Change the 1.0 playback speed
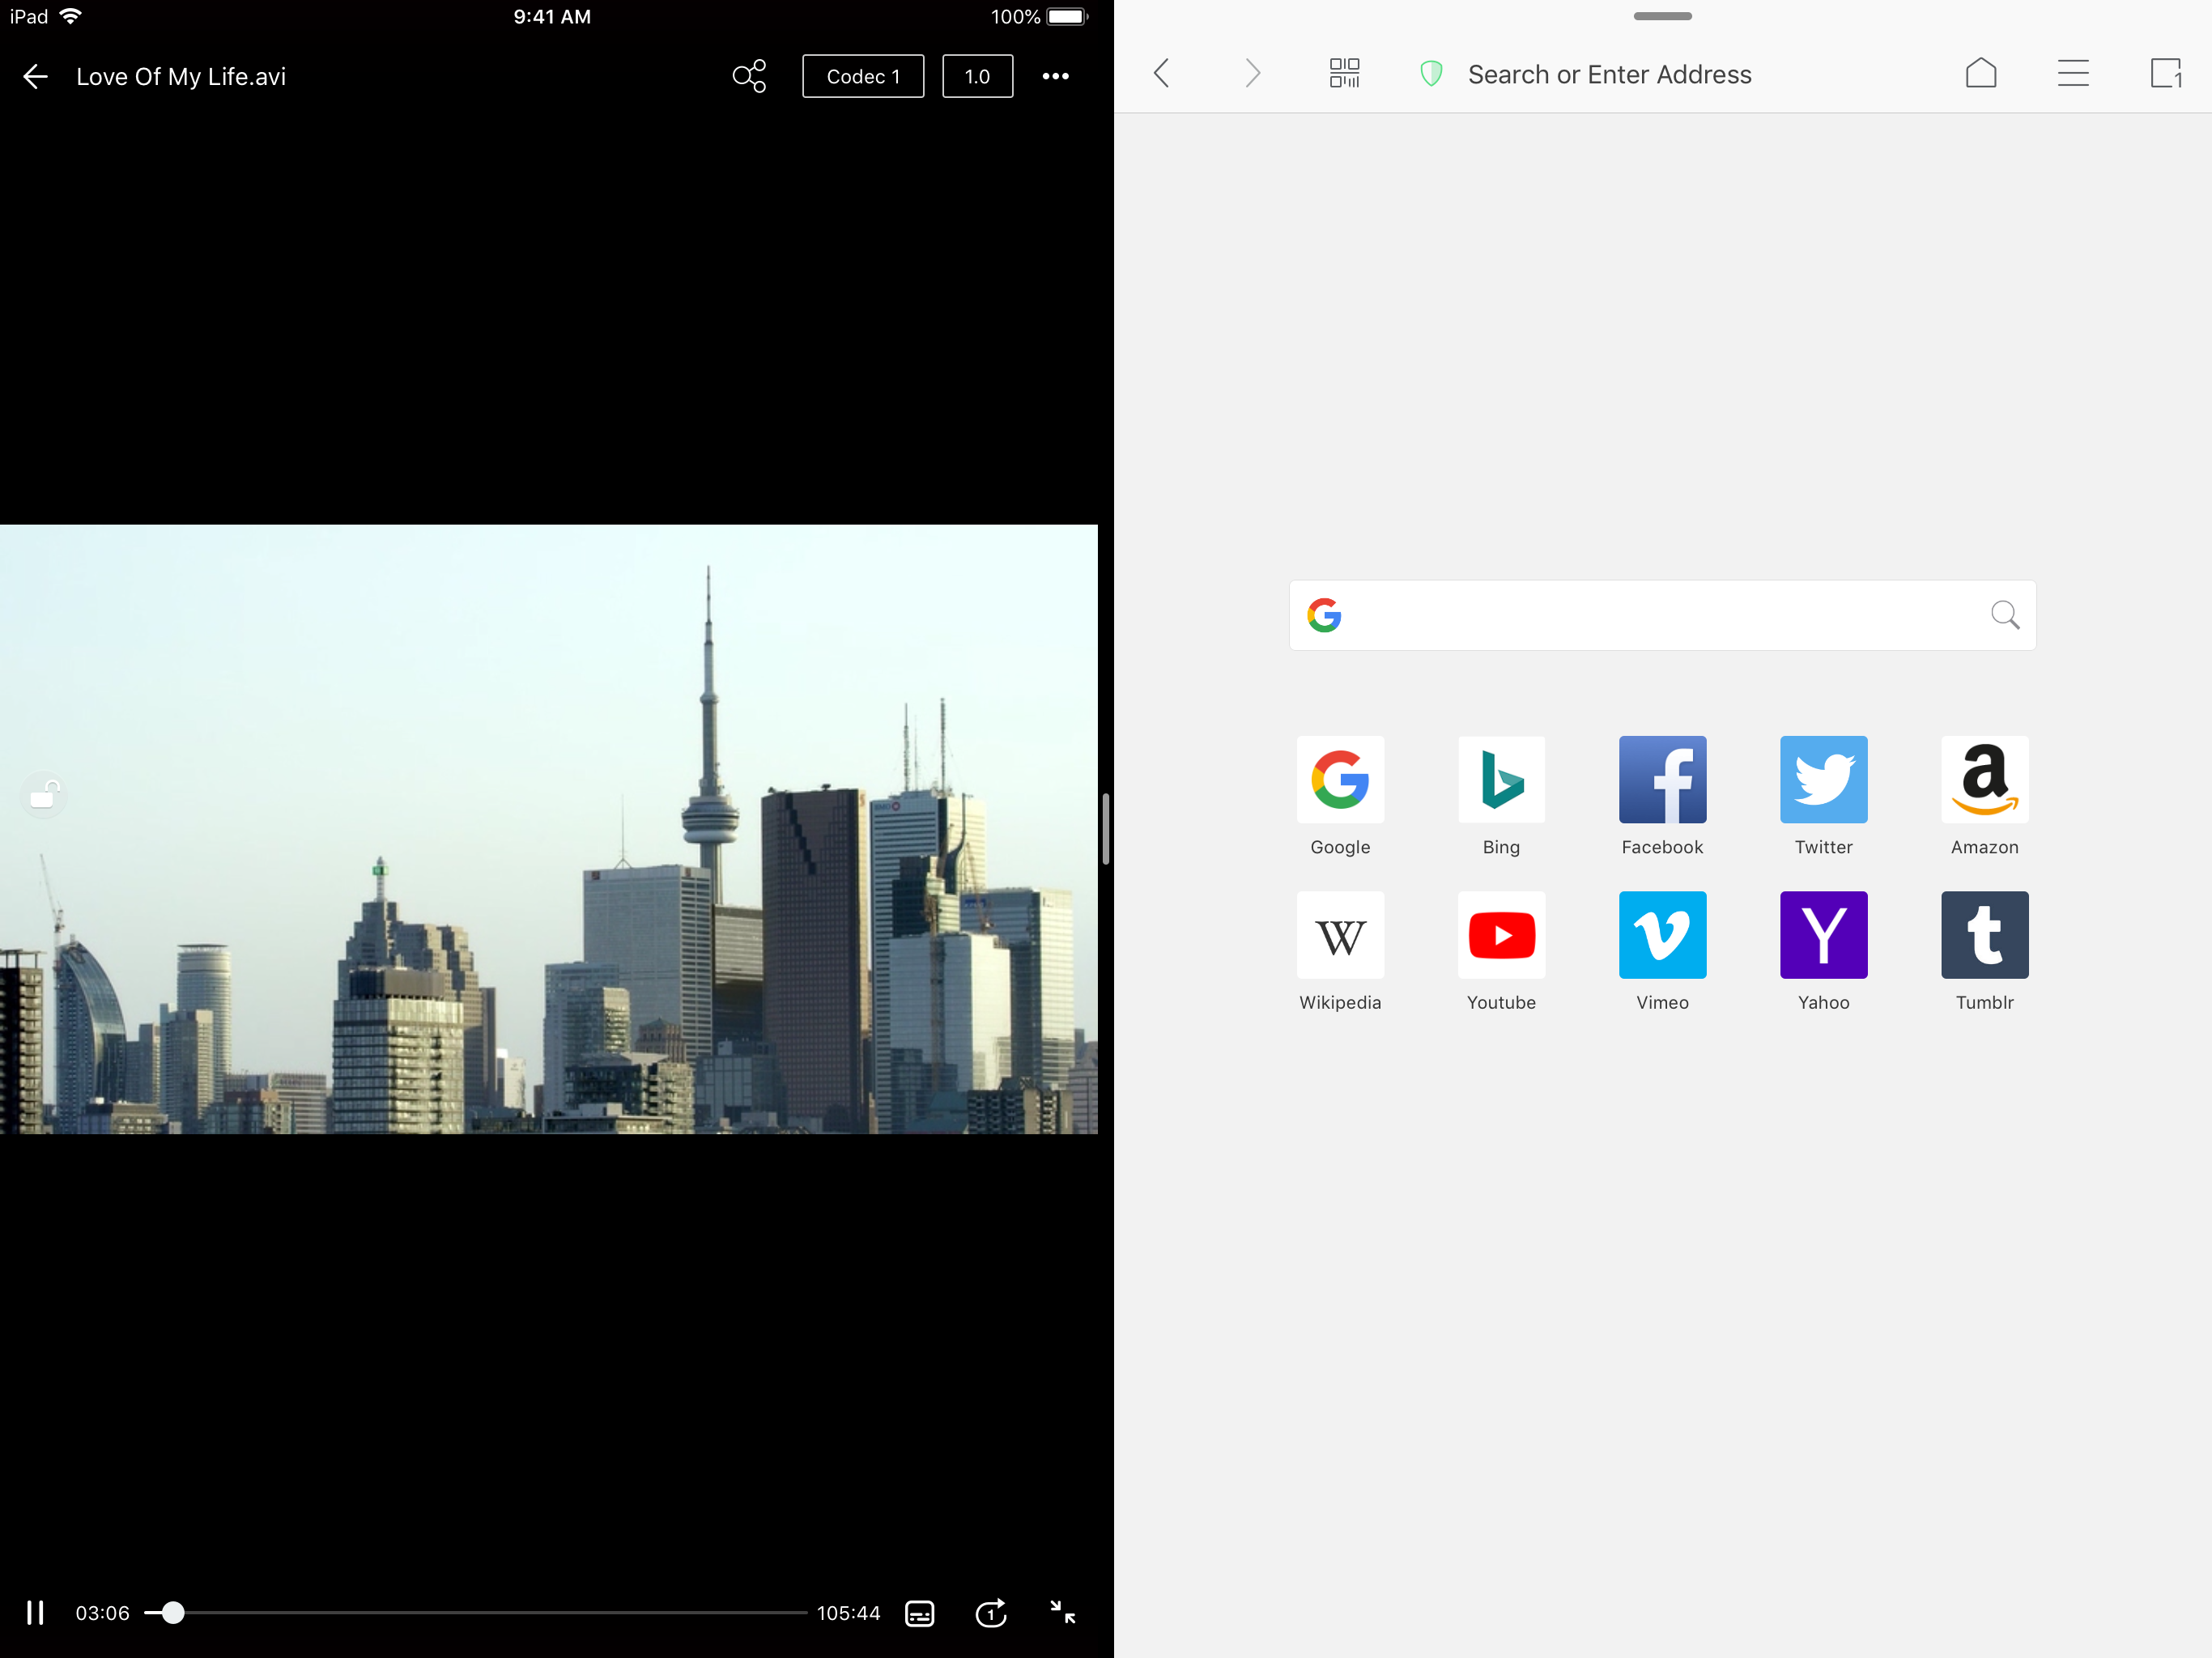Screen dimensions: 2212x1658 click(977, 76)
